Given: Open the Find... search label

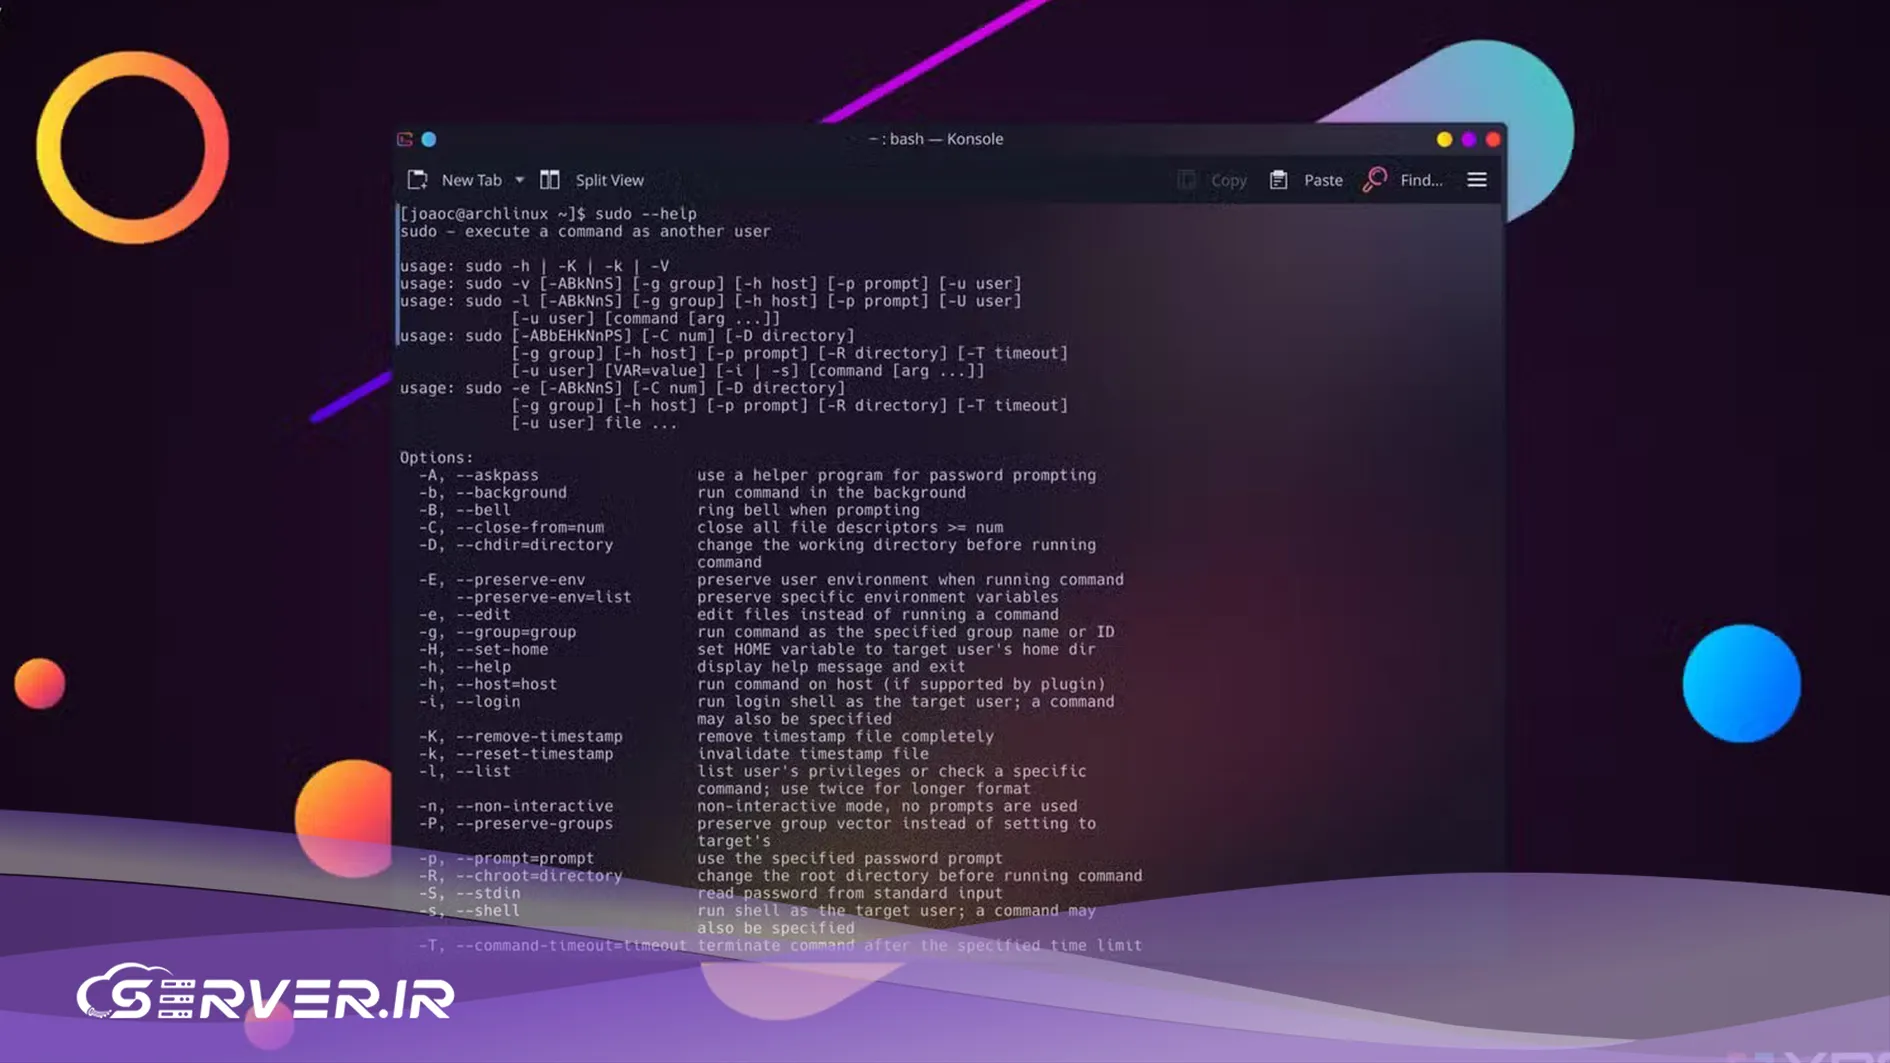Looking at the screenshot, I should (1420, 181).
